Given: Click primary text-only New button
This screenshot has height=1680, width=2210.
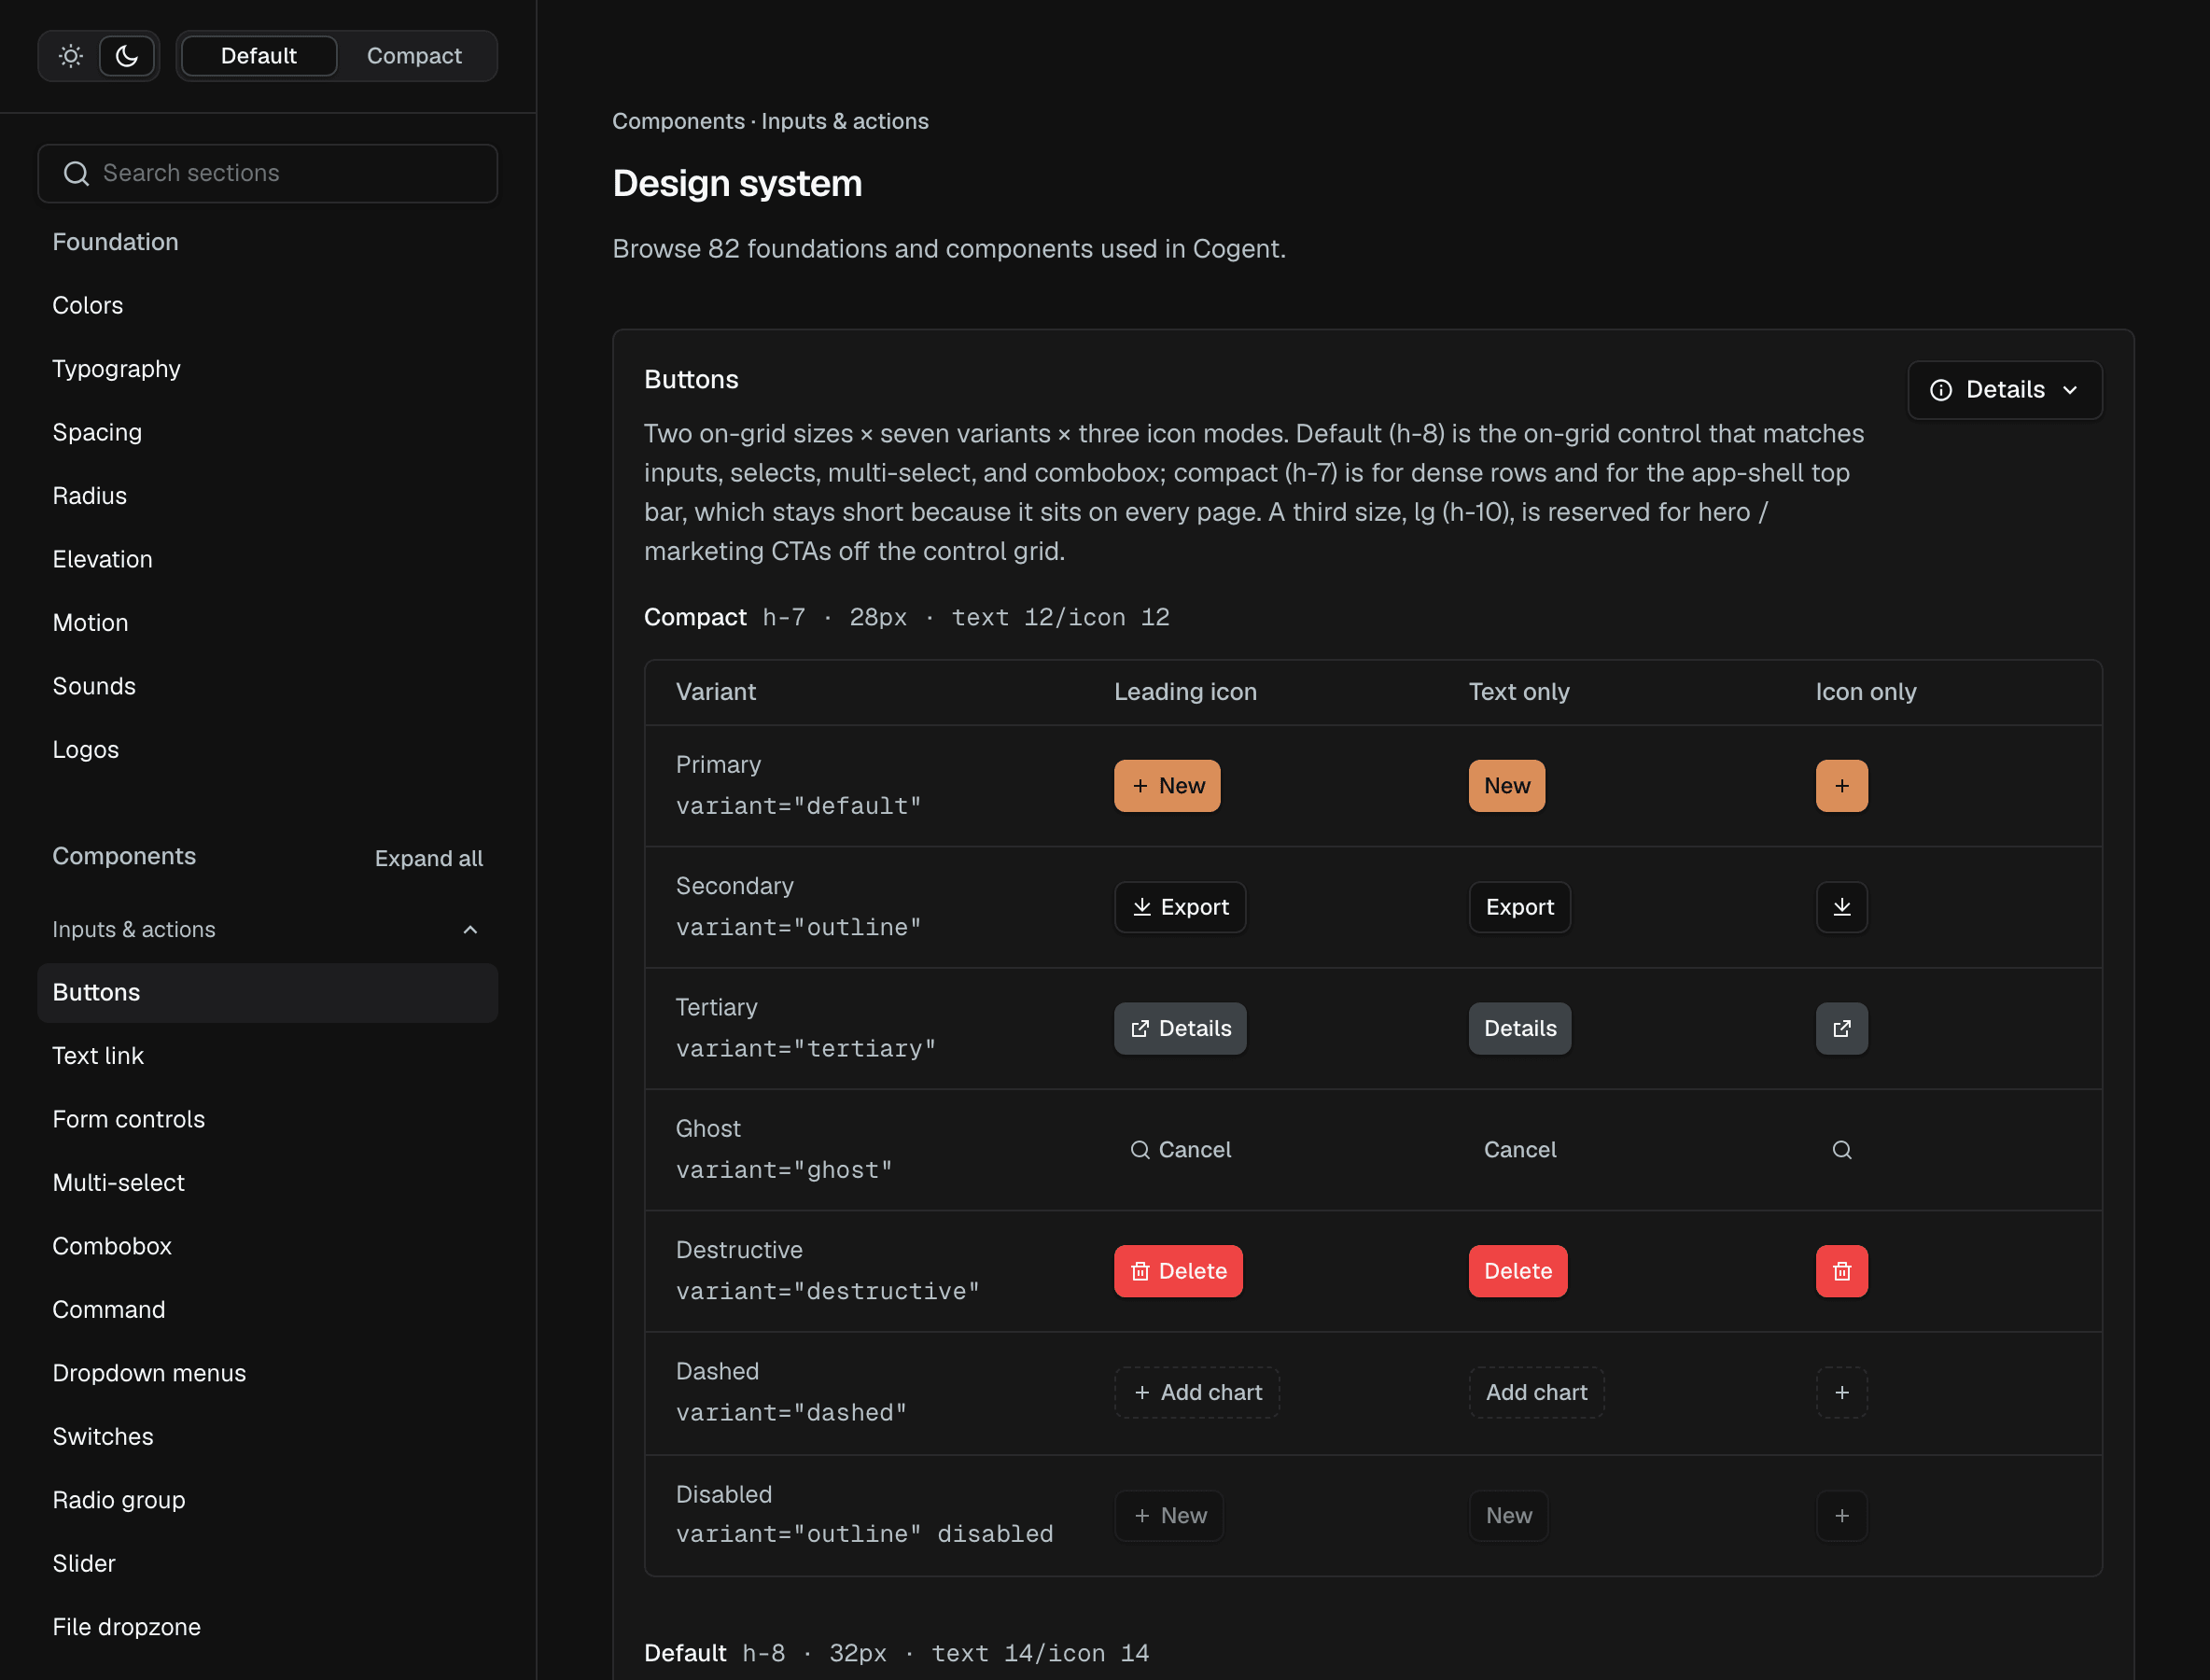Looking at the screenshot, I should 1506,786.
